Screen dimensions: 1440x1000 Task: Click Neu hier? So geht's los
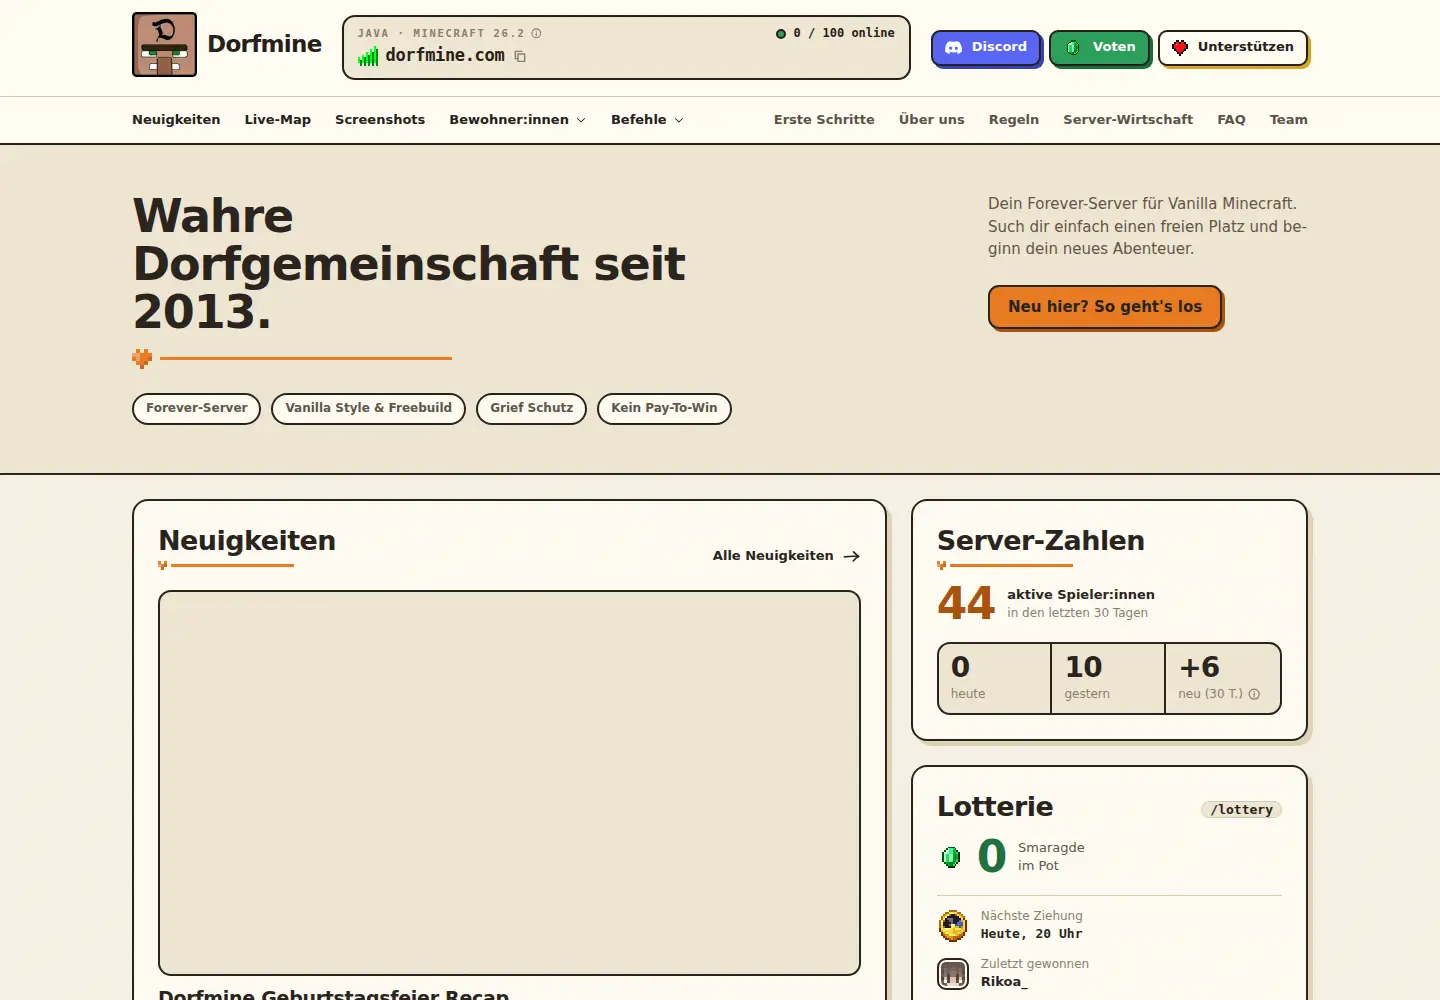coord(1105,307)
